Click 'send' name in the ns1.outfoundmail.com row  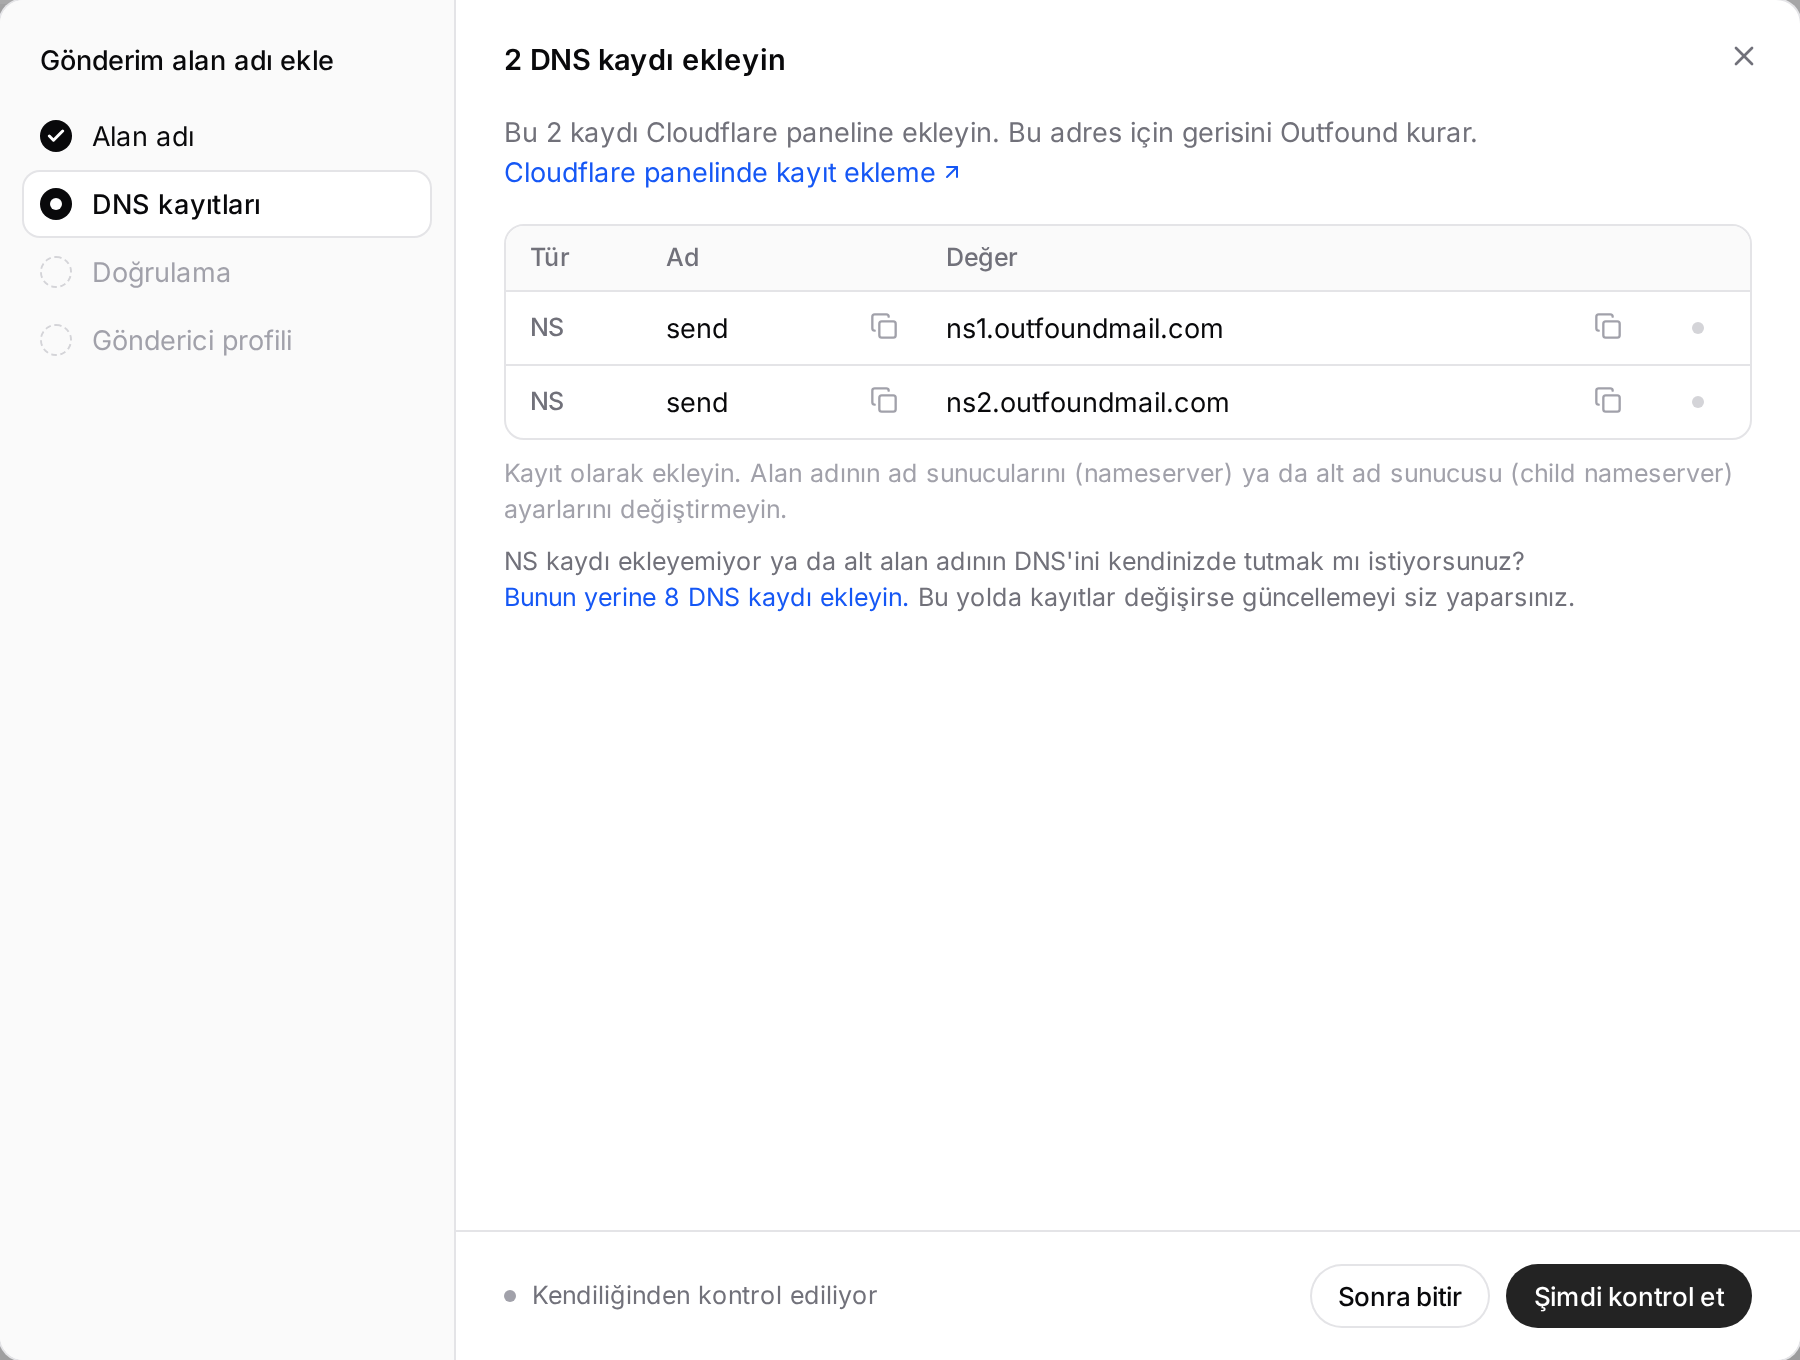tap(697, 328)
